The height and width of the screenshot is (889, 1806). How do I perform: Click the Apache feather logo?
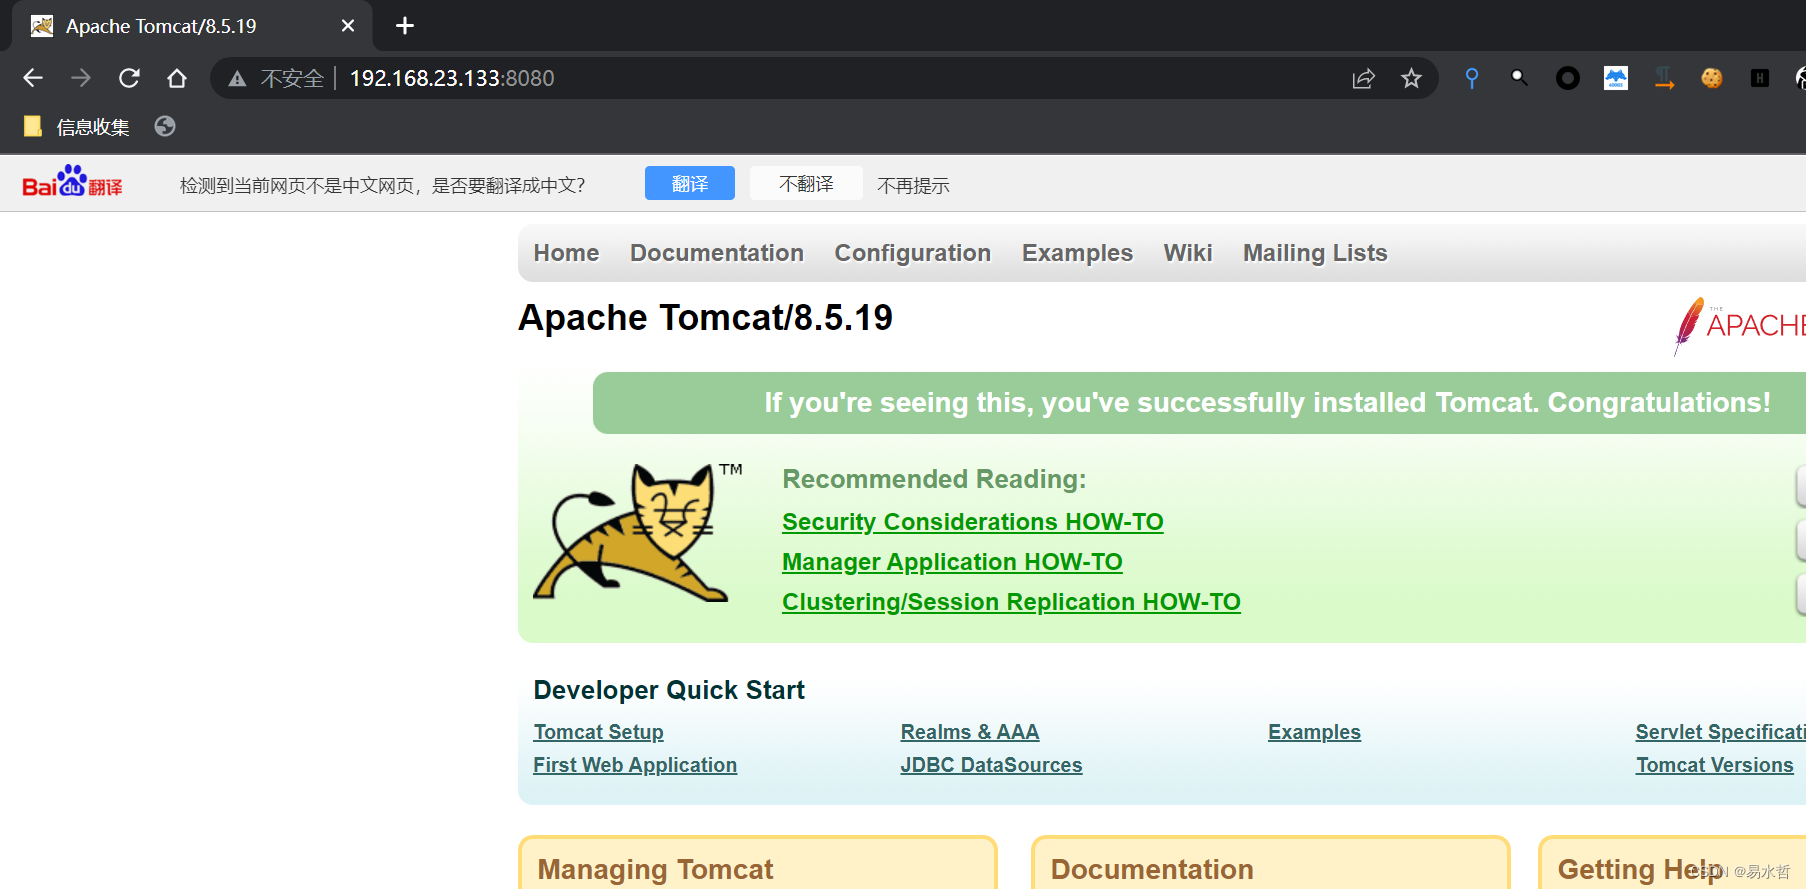click(x=1739, y=325)
